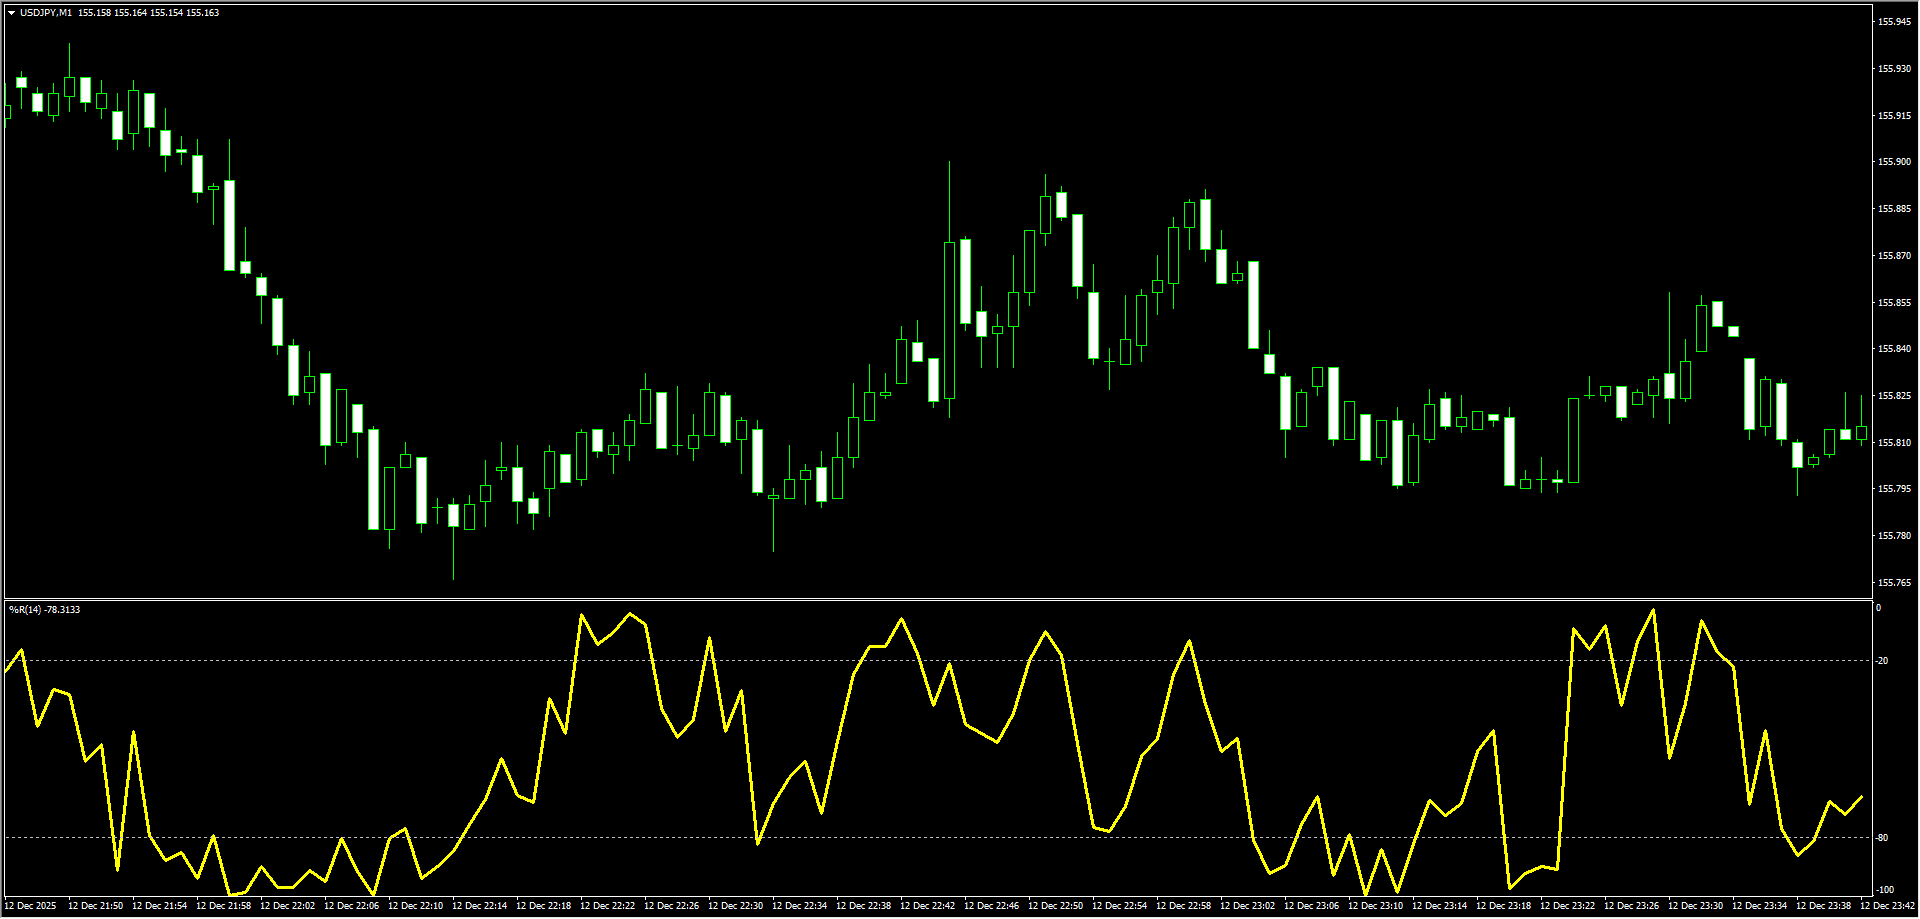This screenshot has width=1920, height=919.
Task: Click the -80 label on indicator scale
Action: click(x=1883, y=838)
